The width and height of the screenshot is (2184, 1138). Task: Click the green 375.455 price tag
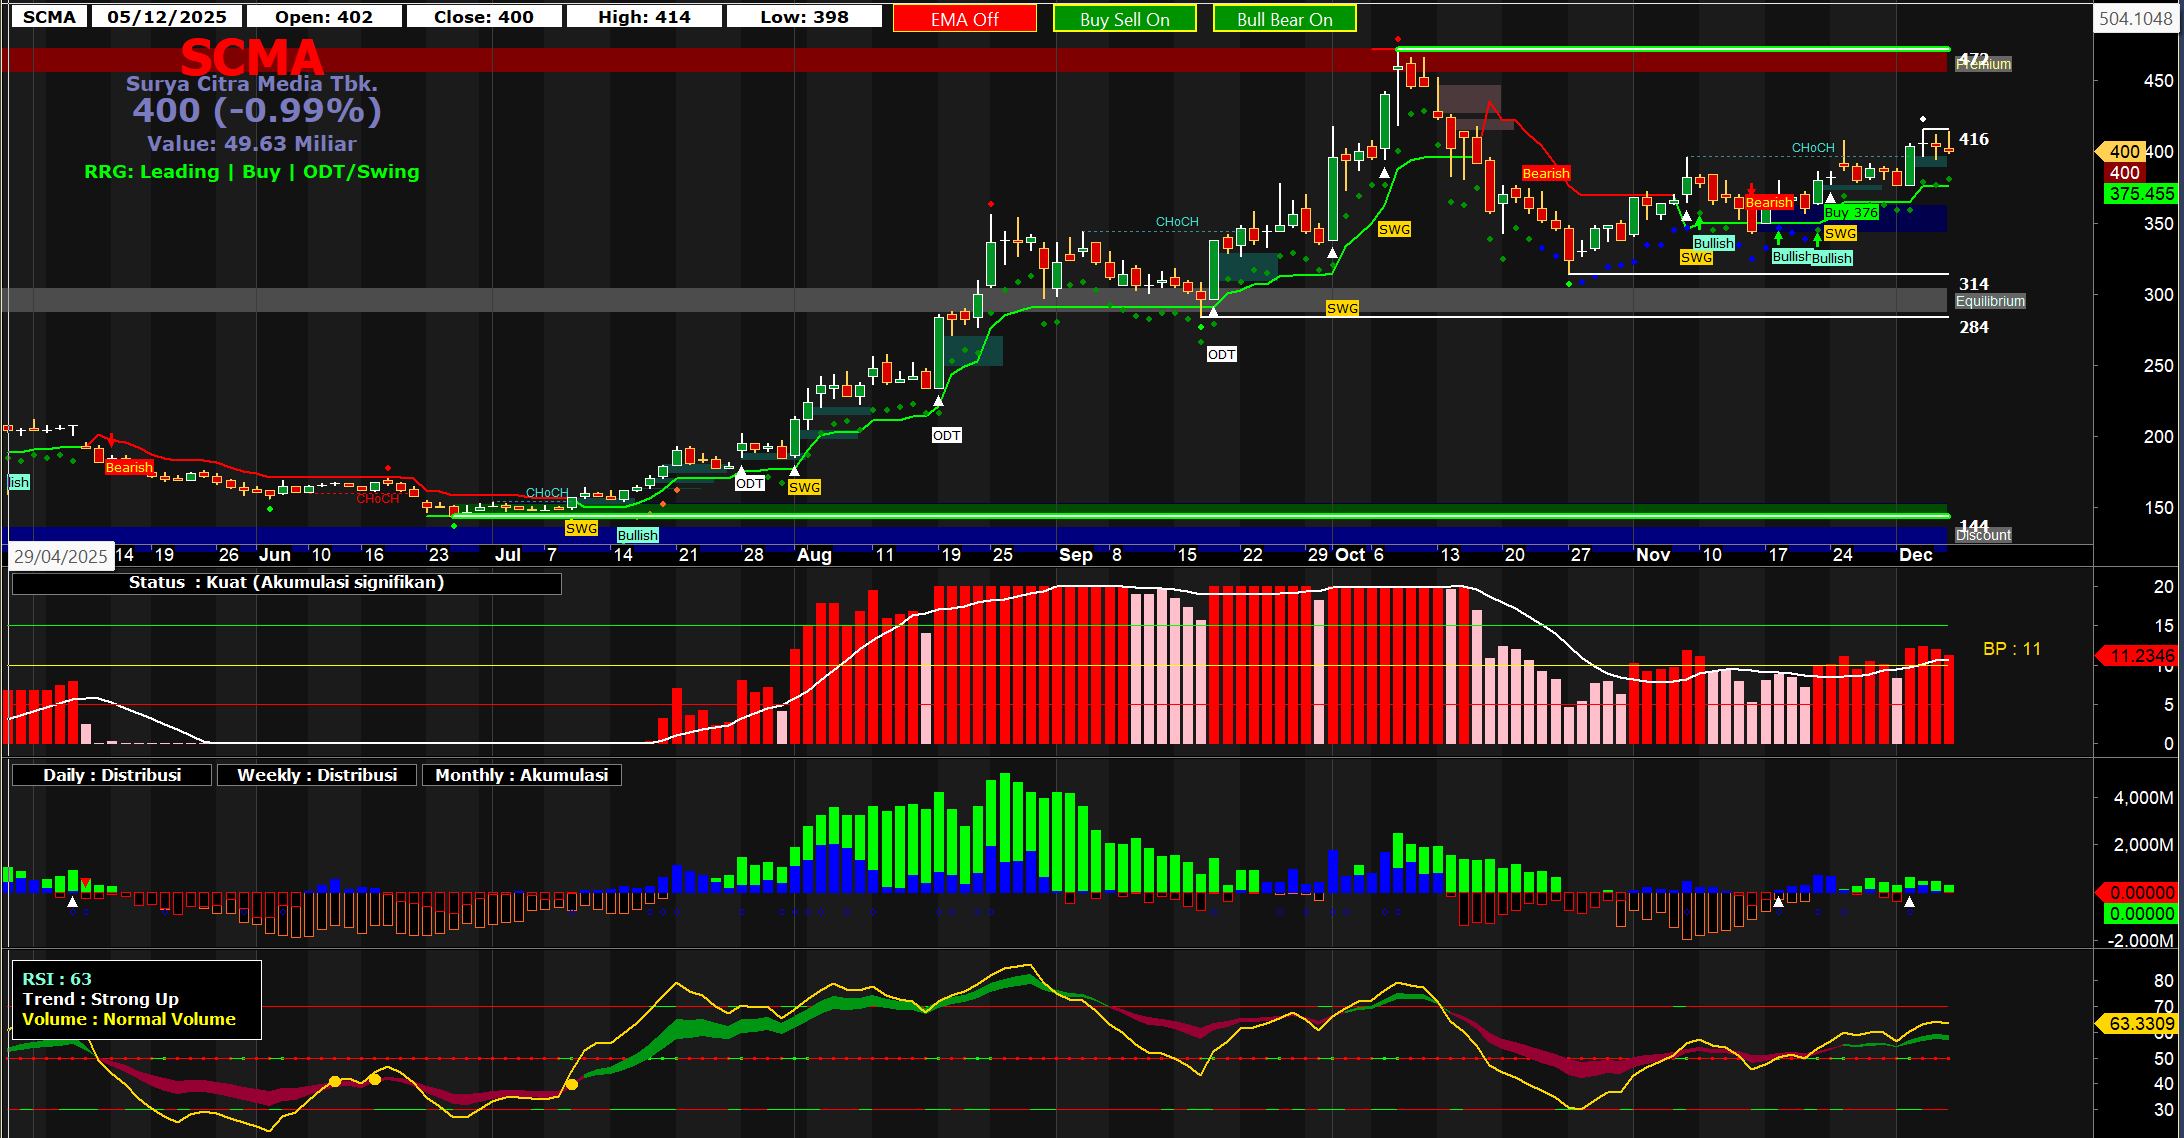[x=2140, y=194]
